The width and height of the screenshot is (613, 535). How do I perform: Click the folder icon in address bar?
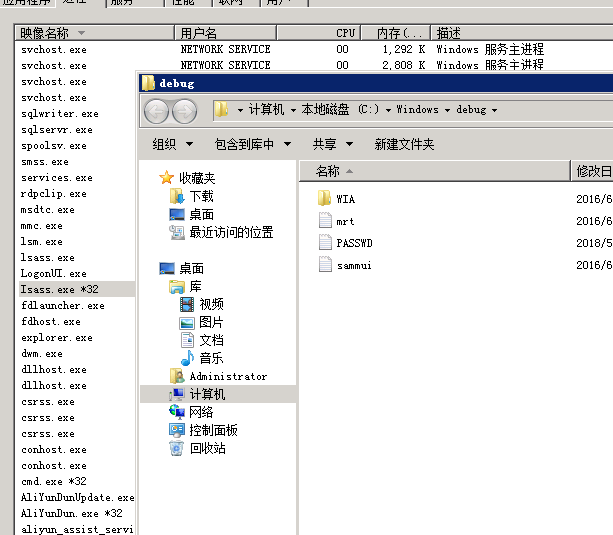(x=221, y=110)
